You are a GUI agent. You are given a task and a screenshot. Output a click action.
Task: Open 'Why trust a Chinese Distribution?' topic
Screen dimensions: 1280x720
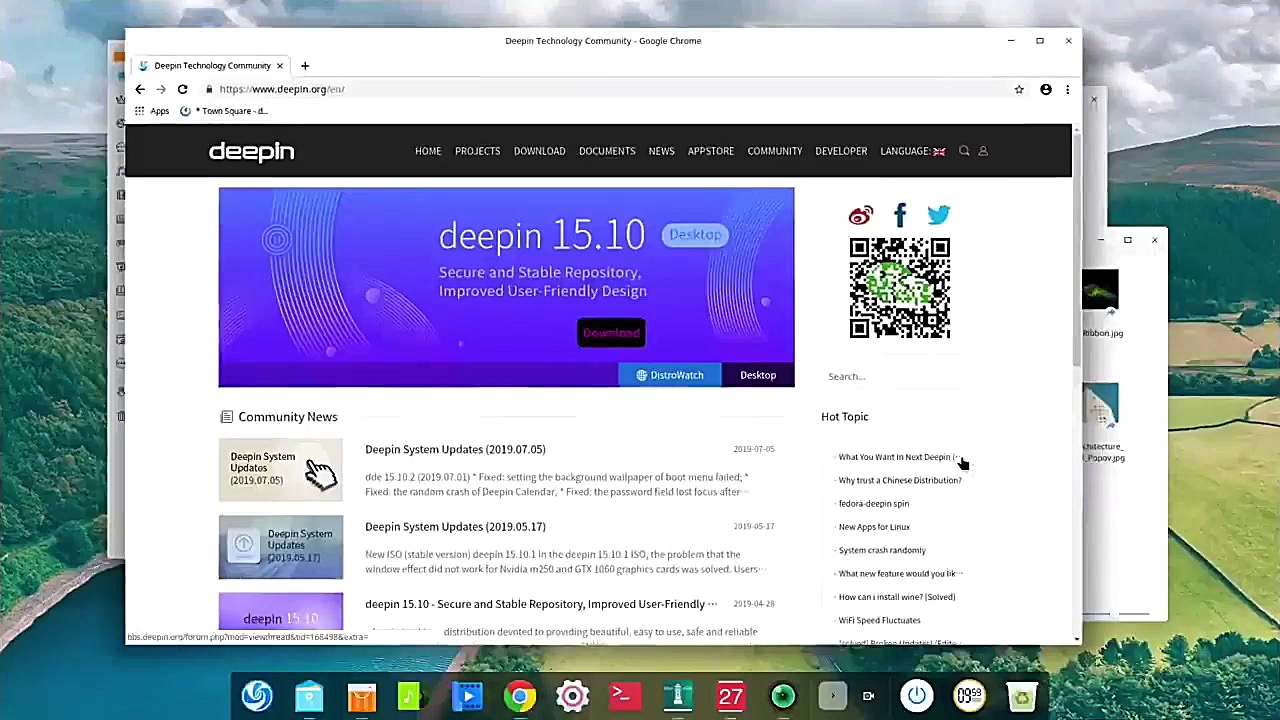pyautogui.click(x=900, y=480)
